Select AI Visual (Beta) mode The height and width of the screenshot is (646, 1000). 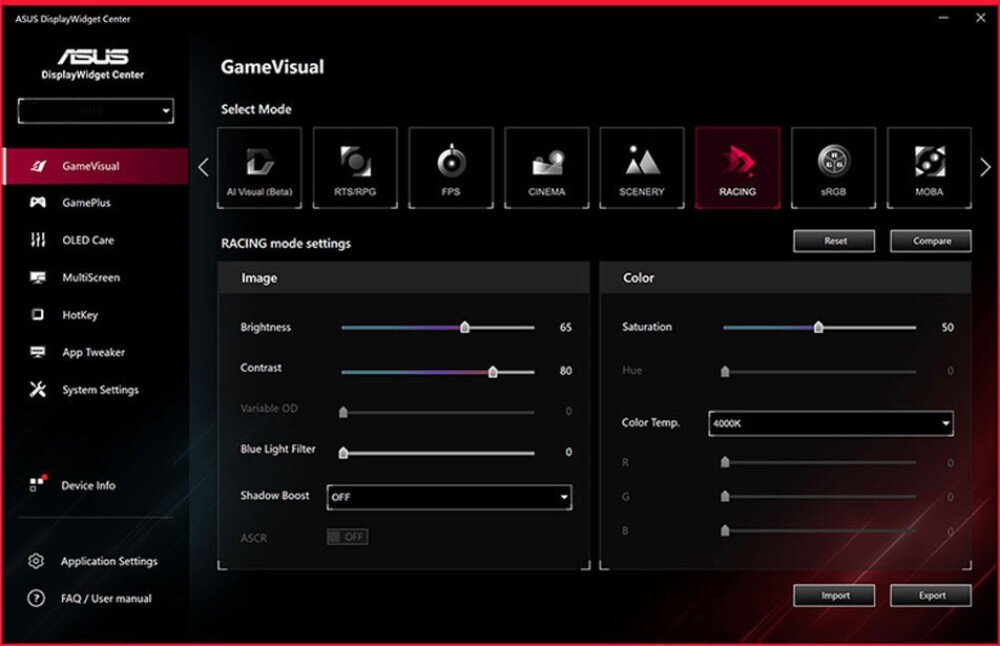point(259,167)
